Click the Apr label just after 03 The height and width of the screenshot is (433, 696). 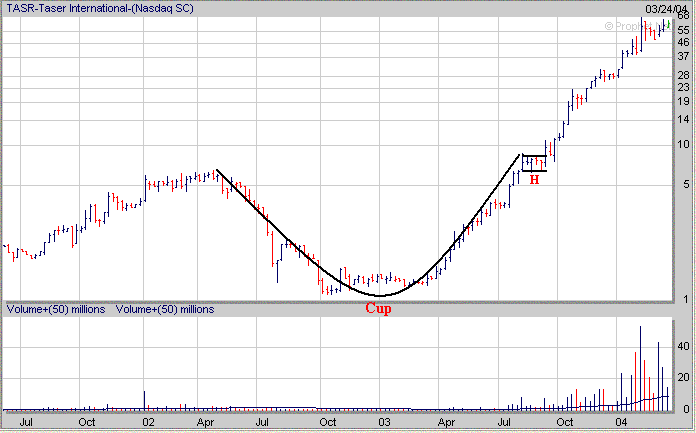pyautogui.click(x=447, y=422)
